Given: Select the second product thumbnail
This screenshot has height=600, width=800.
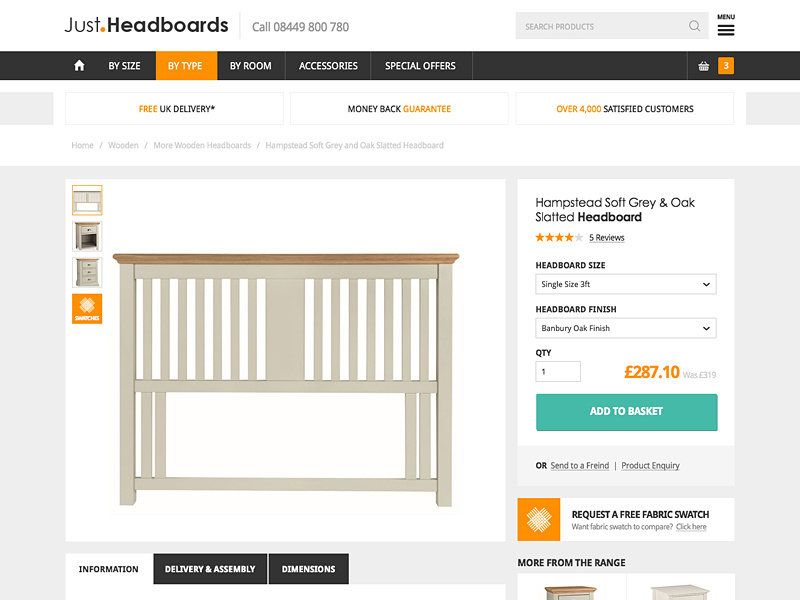Looking at the screenshot, I should [87, 236].
